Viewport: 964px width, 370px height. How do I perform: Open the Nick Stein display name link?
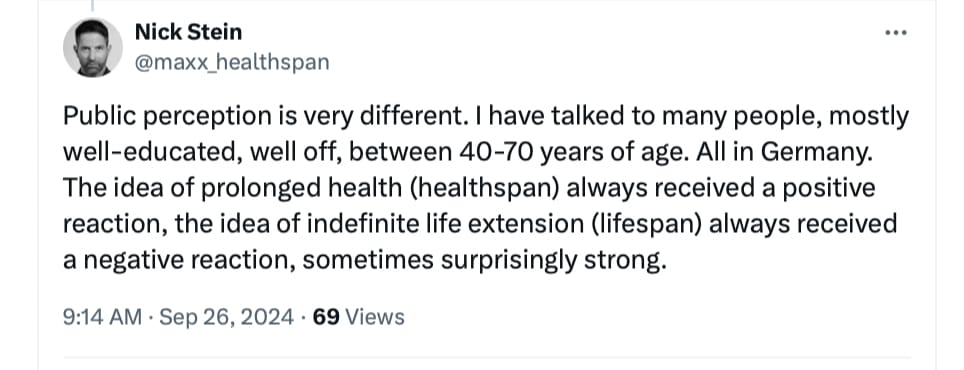tap(188, 31)
